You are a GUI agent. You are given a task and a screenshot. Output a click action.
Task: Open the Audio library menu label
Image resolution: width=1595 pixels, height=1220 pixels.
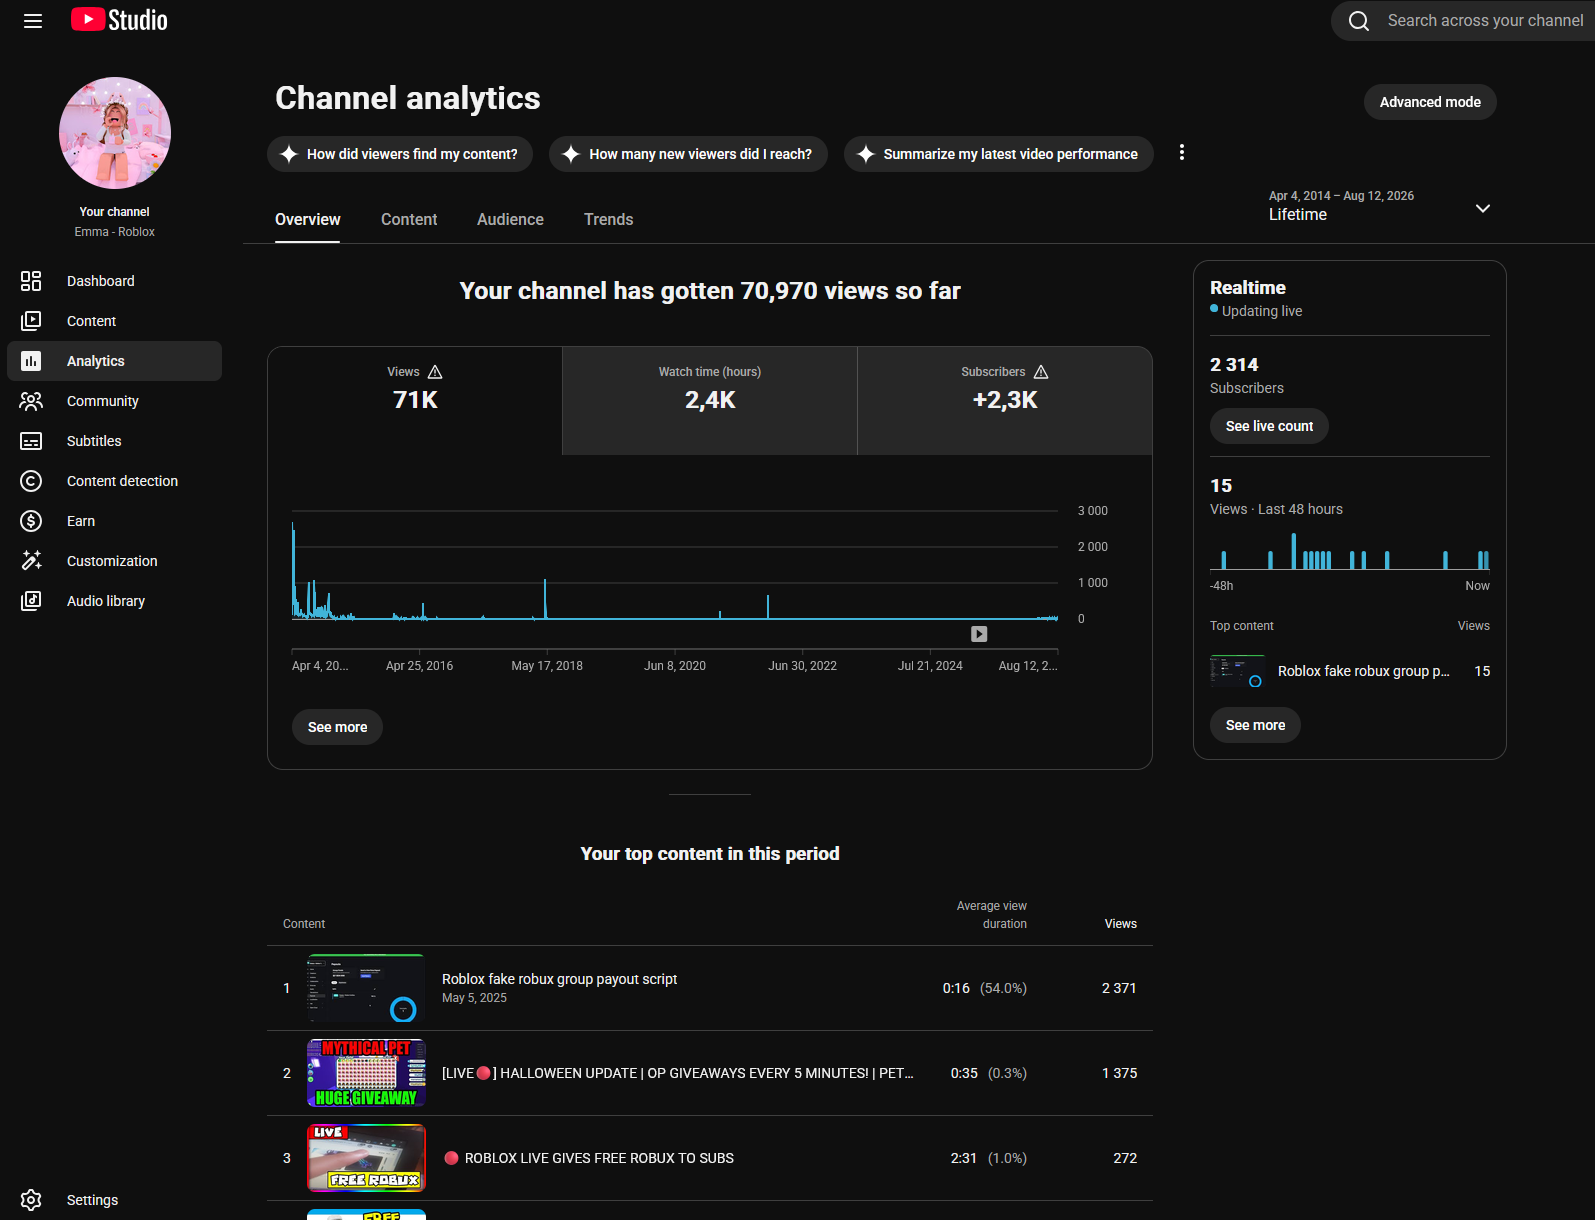click(x=106, y=601)
